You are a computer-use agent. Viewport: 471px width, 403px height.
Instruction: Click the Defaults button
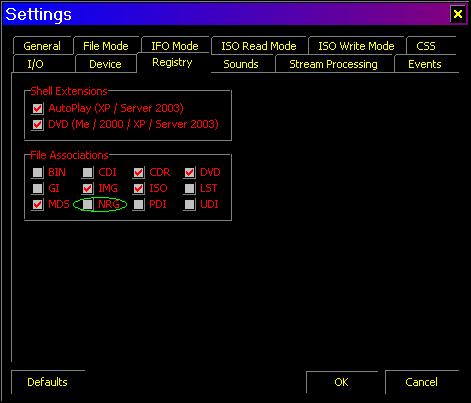(x=48, y=382)
